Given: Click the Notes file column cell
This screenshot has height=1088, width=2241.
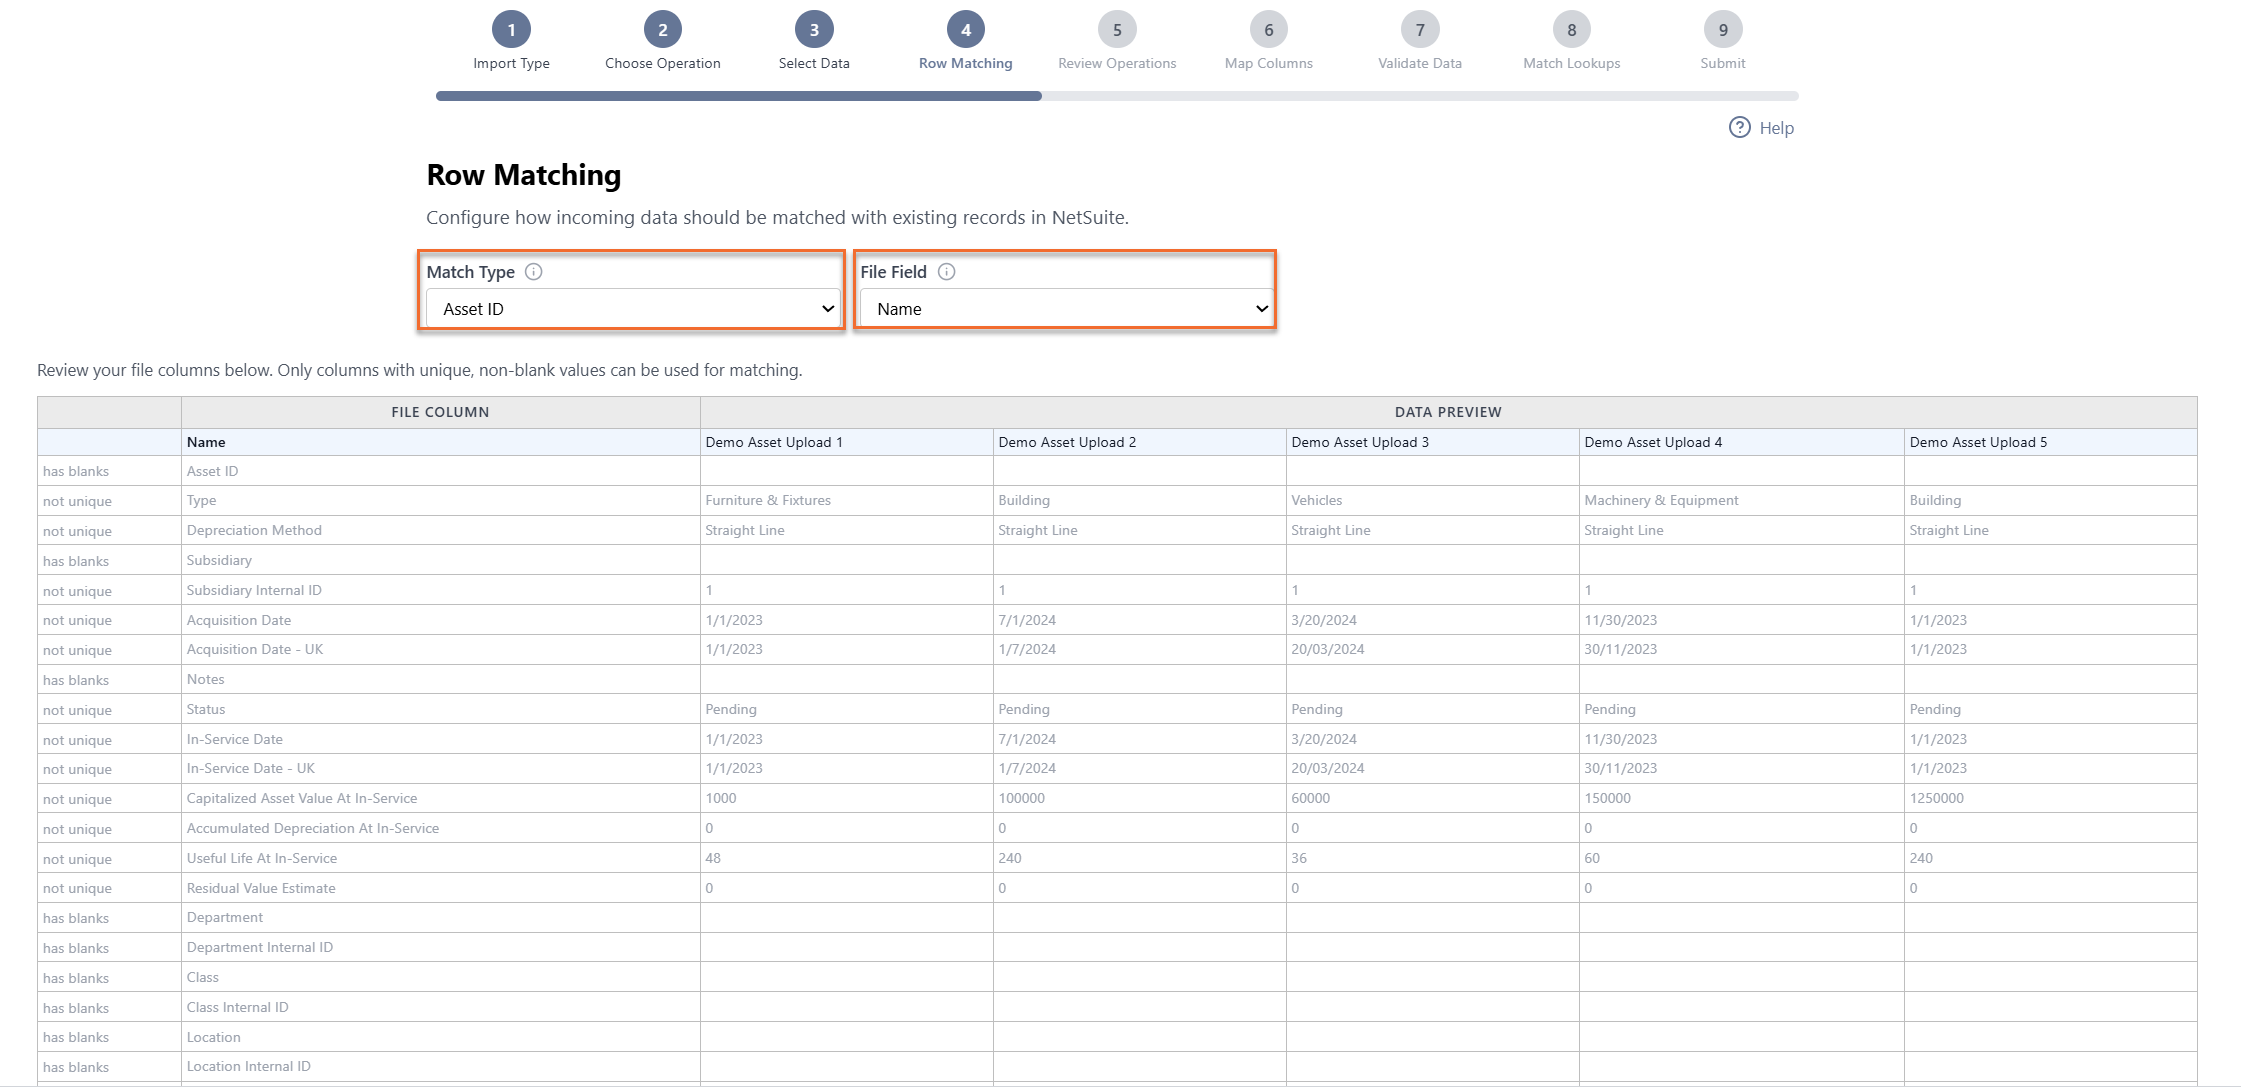Looking at the screenshot, I should coord(440,680).
